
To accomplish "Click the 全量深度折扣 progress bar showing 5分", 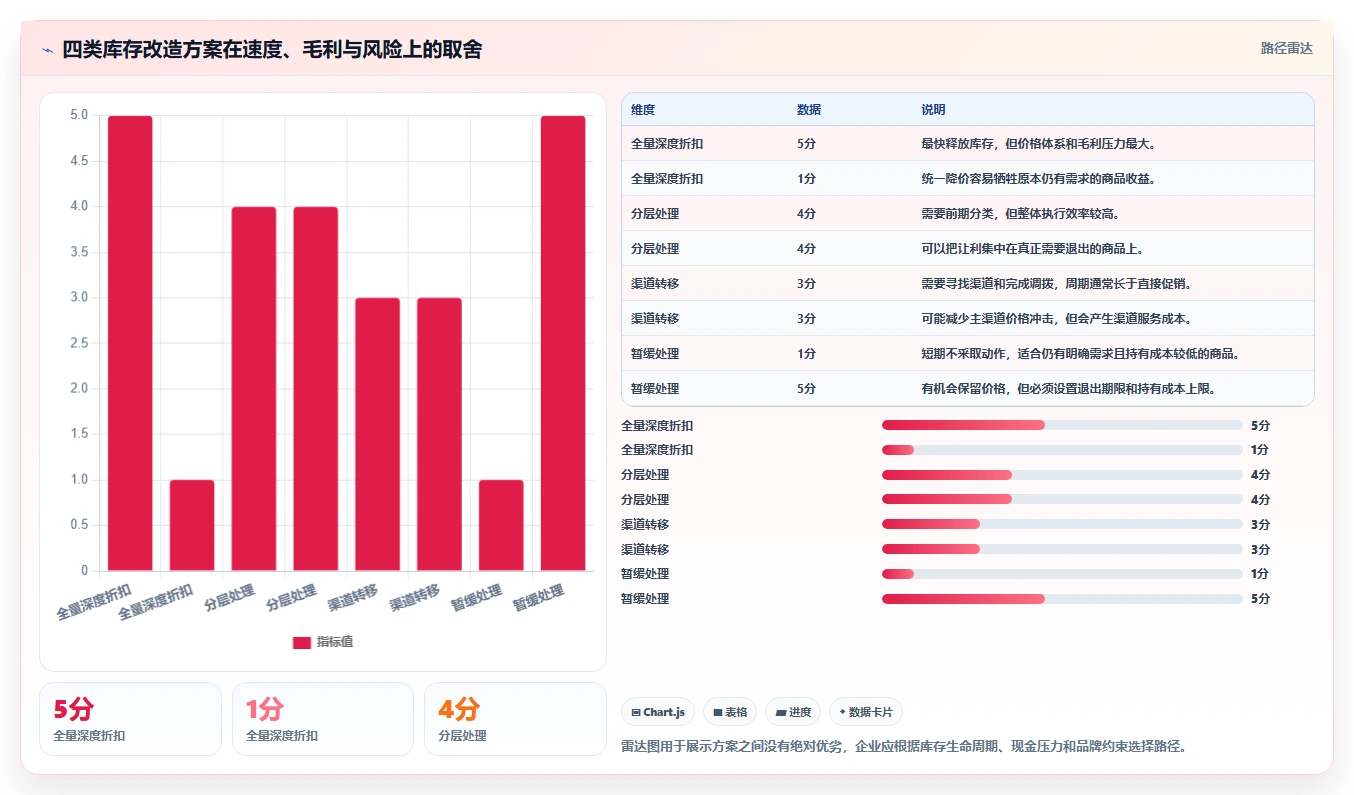I will tap(1062, 425).
